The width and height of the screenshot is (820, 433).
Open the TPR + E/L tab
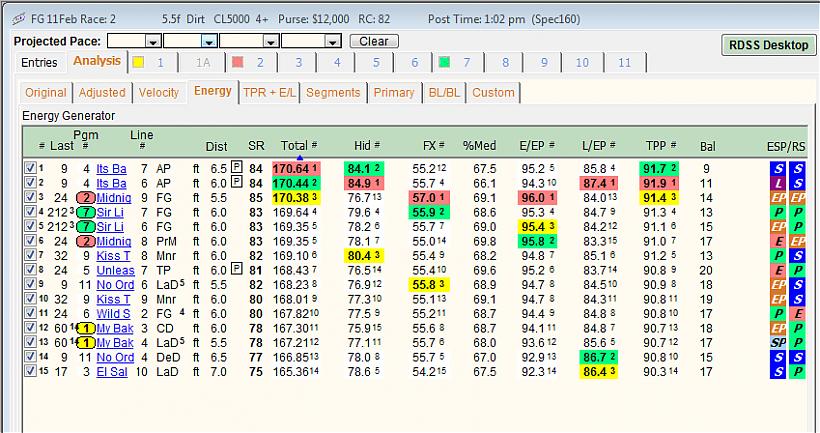[x=269, y=93]
